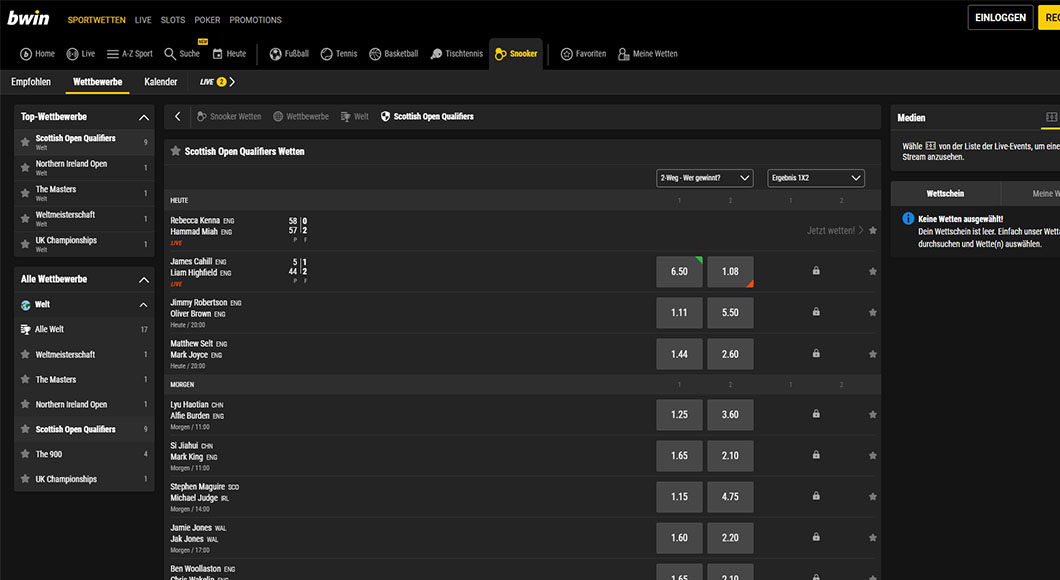This screenshot has width=1060, height=580.
Task: Favorite Scottish Open Qualifiers Wetten header star
Action: [176, 151]
